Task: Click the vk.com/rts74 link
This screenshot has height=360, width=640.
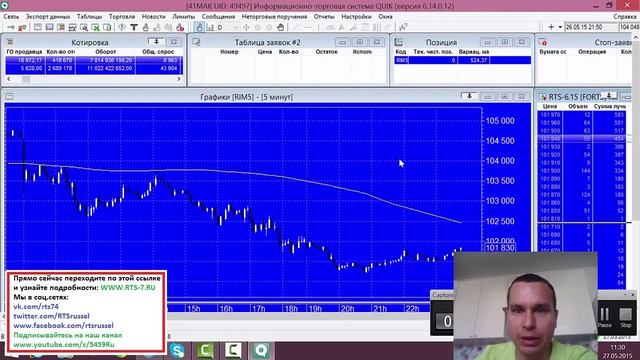Action: pos(36,307)
